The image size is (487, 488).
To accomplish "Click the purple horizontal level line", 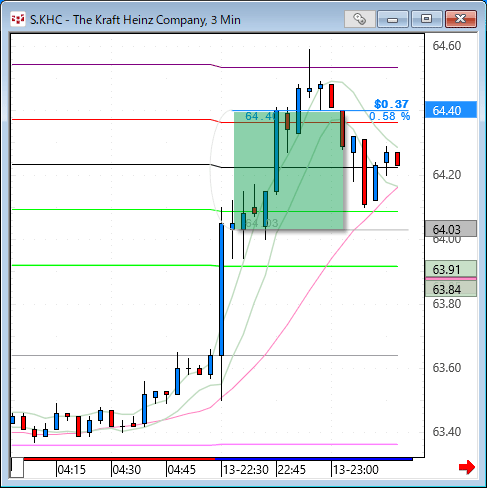I will [205, 66].
